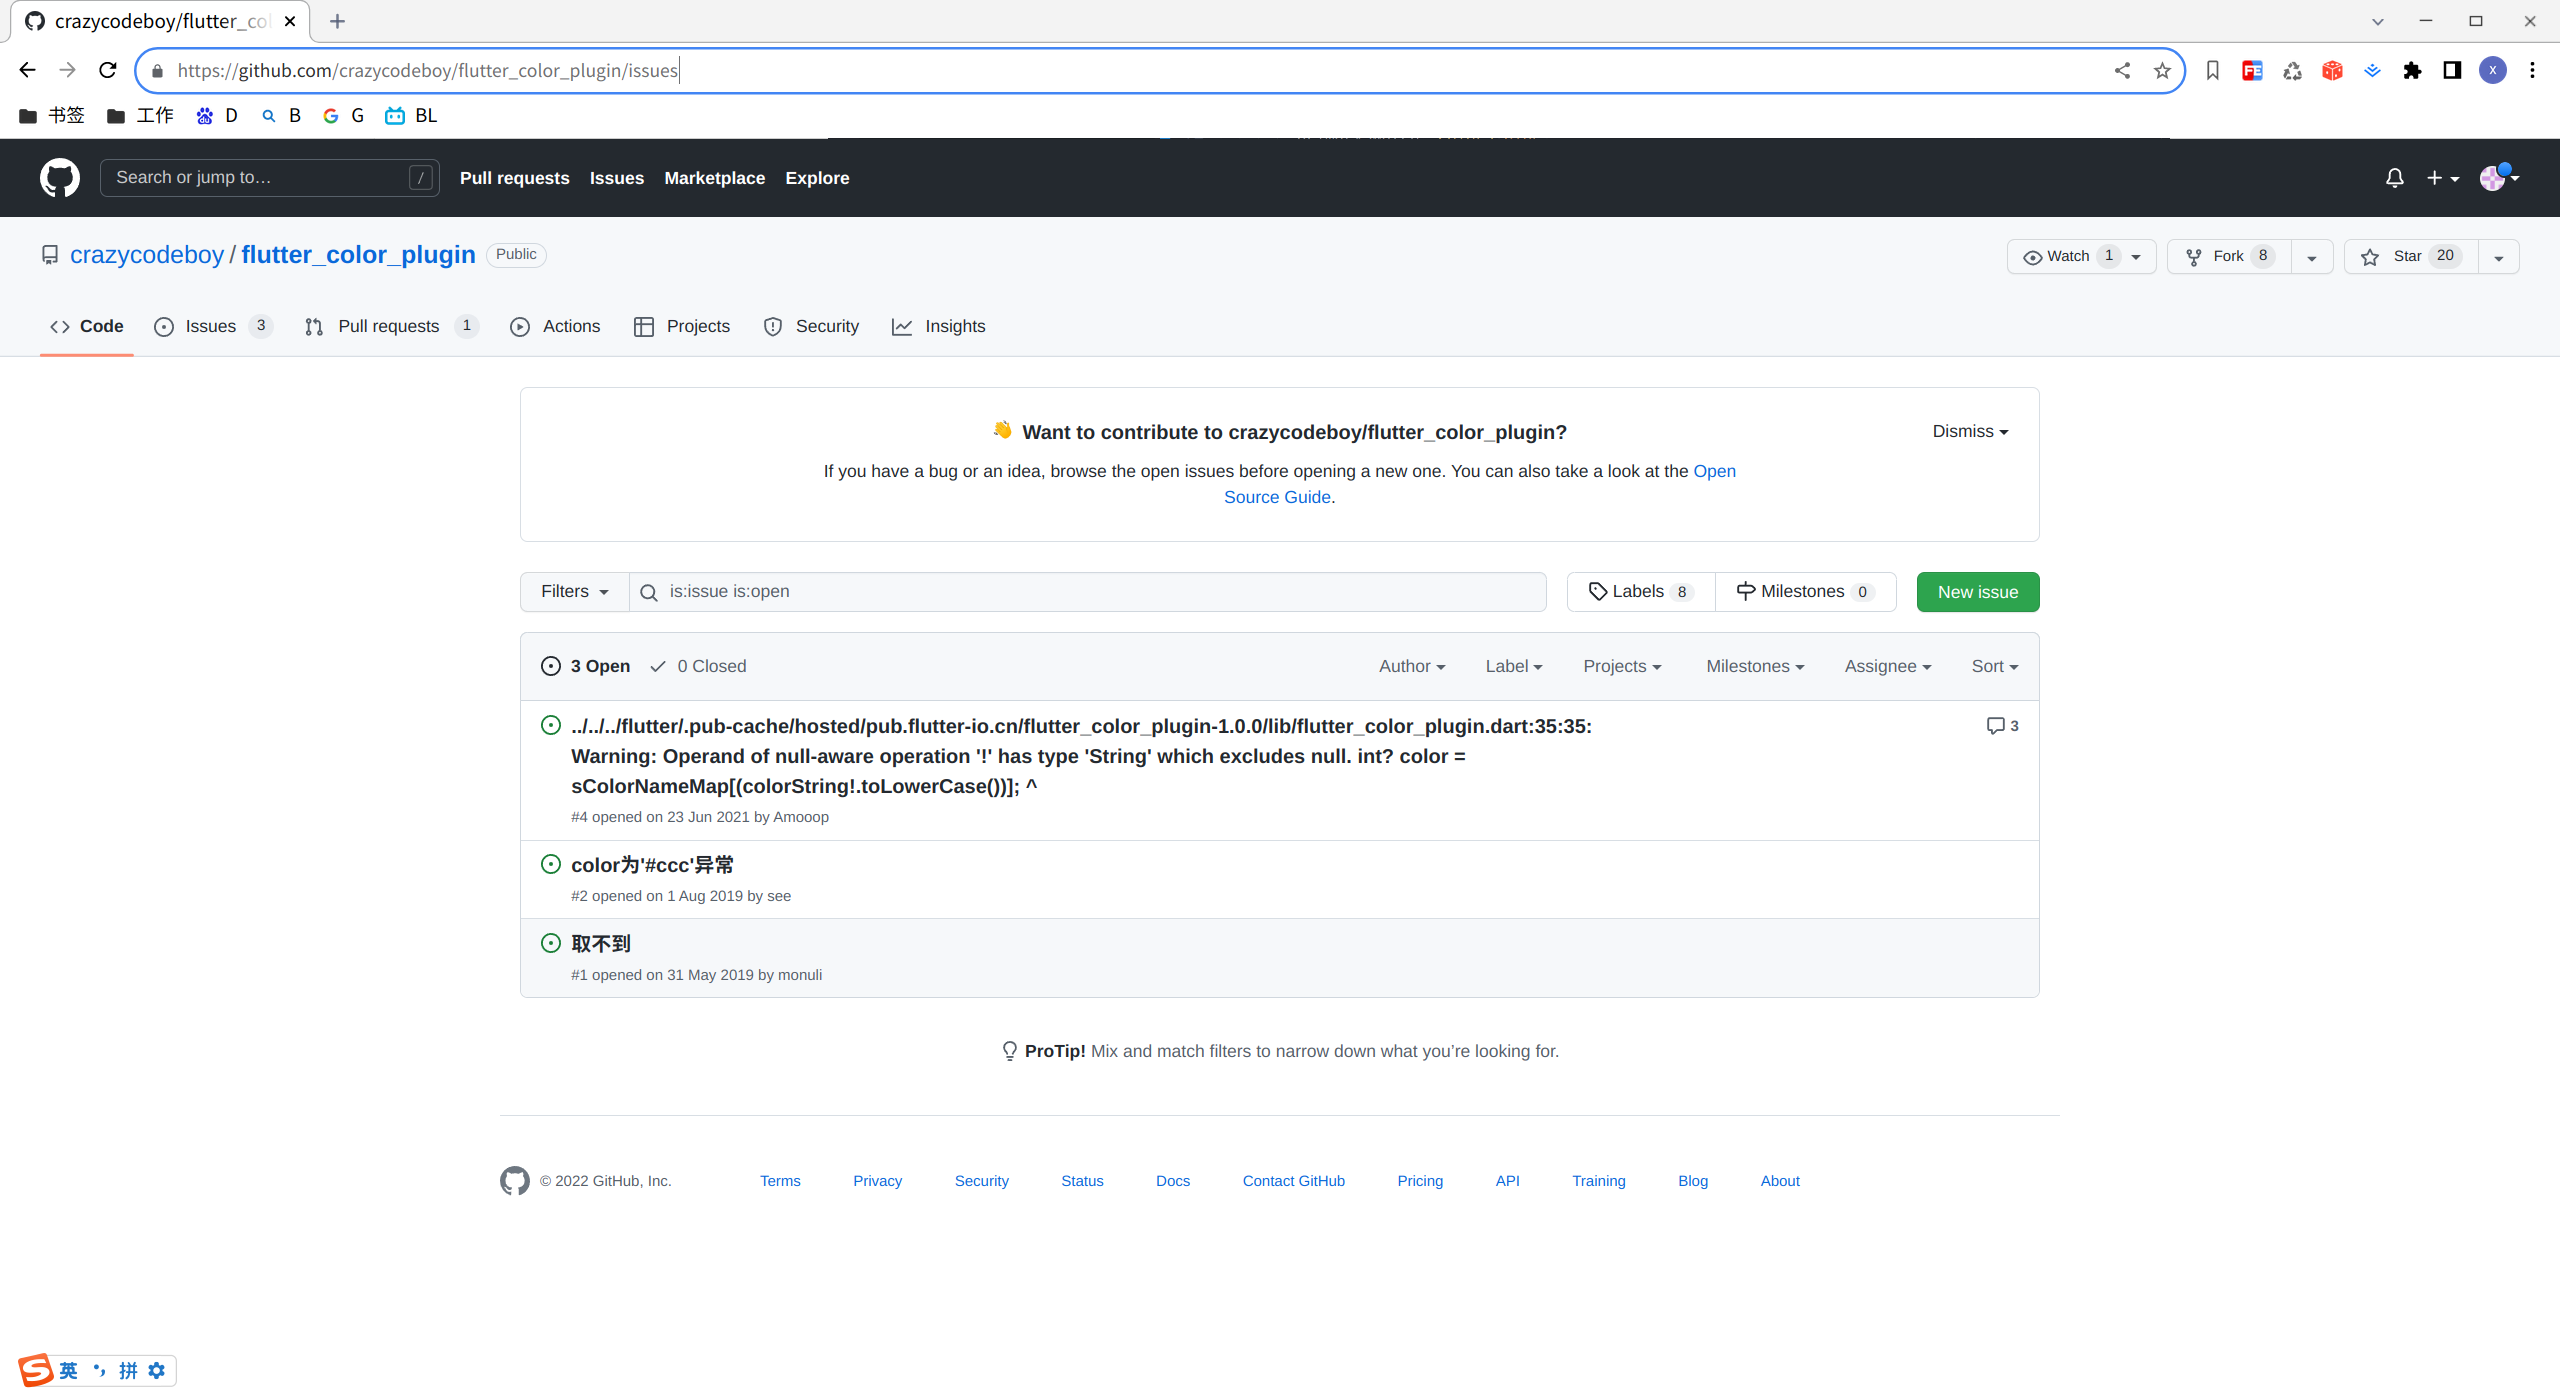Click the GitHub Octocat logo in header

tap(60, 178)
